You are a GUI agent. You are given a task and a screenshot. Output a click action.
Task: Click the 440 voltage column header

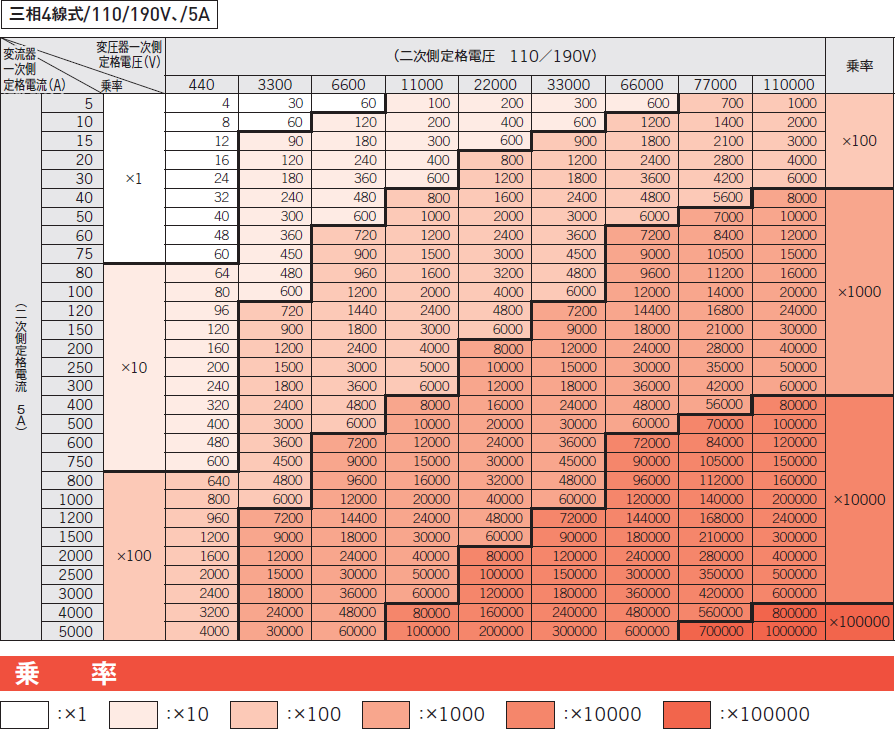coord(201,85)
